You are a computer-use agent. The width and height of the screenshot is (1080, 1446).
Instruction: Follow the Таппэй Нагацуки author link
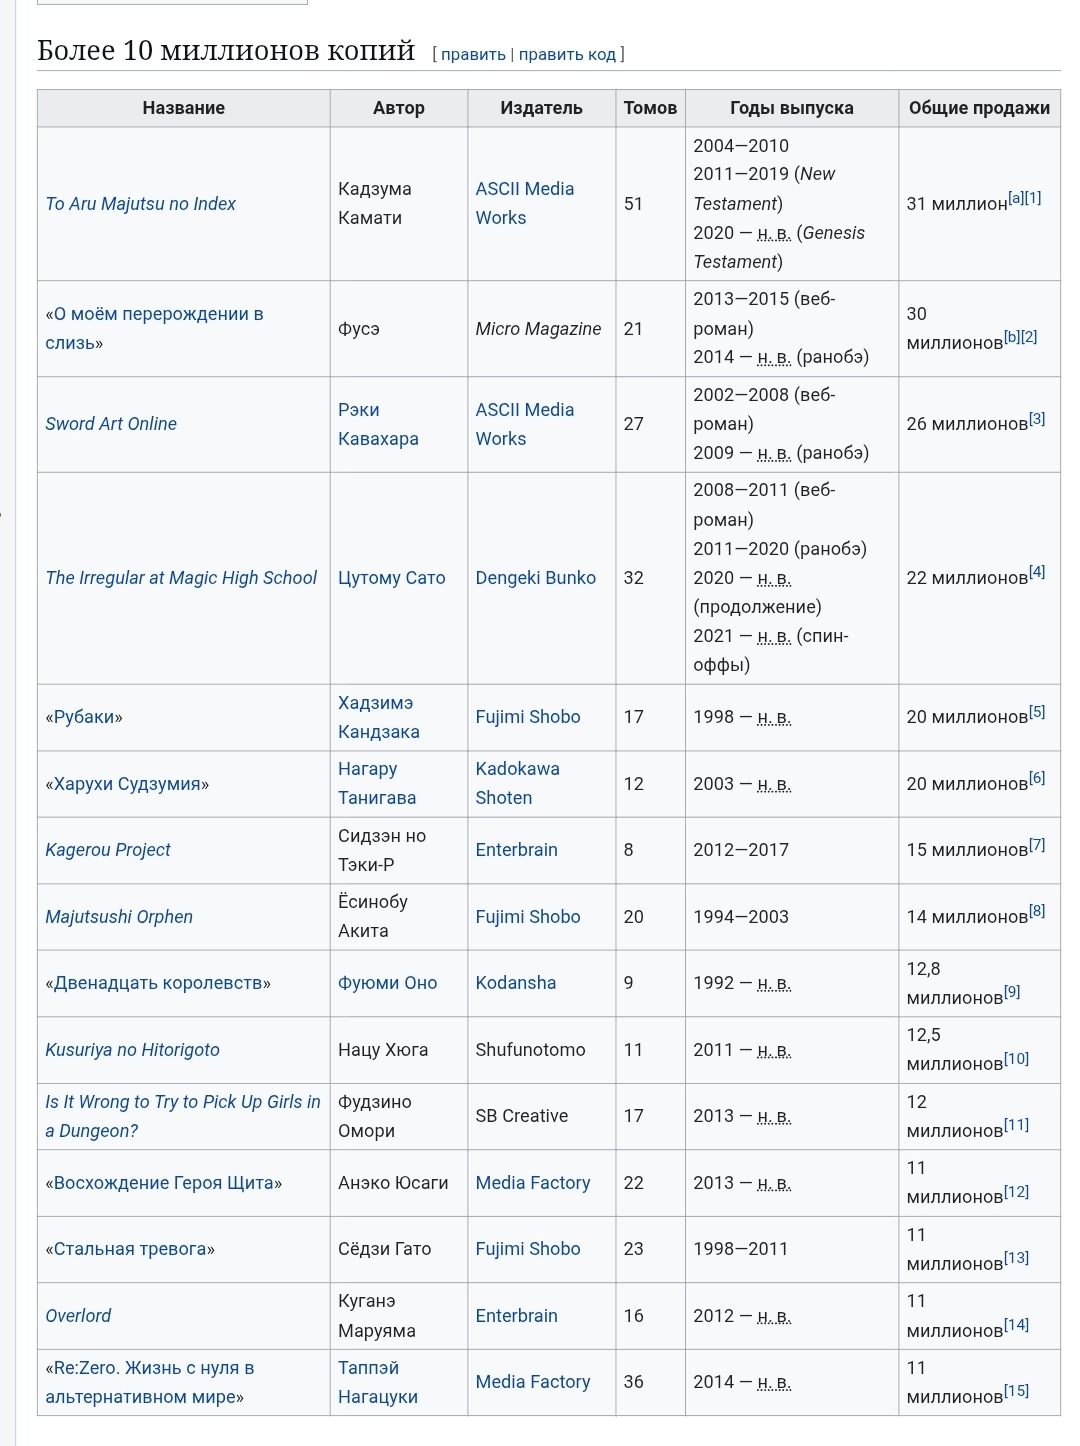pyautogui.click(x=378, y=1382)
